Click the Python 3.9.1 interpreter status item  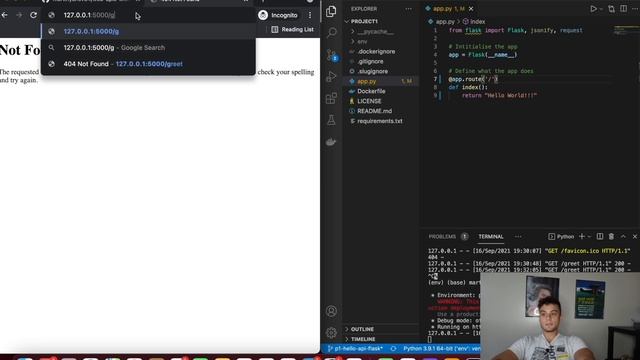pos(441,349)
